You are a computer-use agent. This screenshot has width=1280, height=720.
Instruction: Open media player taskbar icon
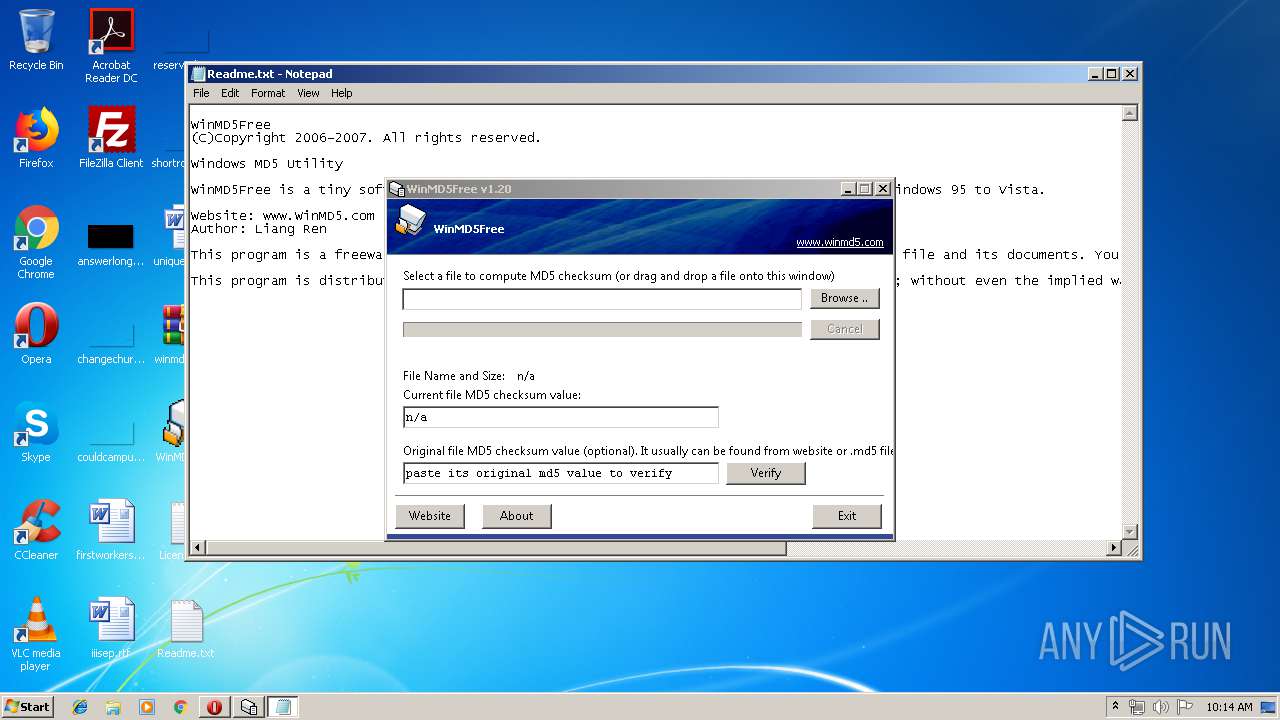(x=147, y=707)
